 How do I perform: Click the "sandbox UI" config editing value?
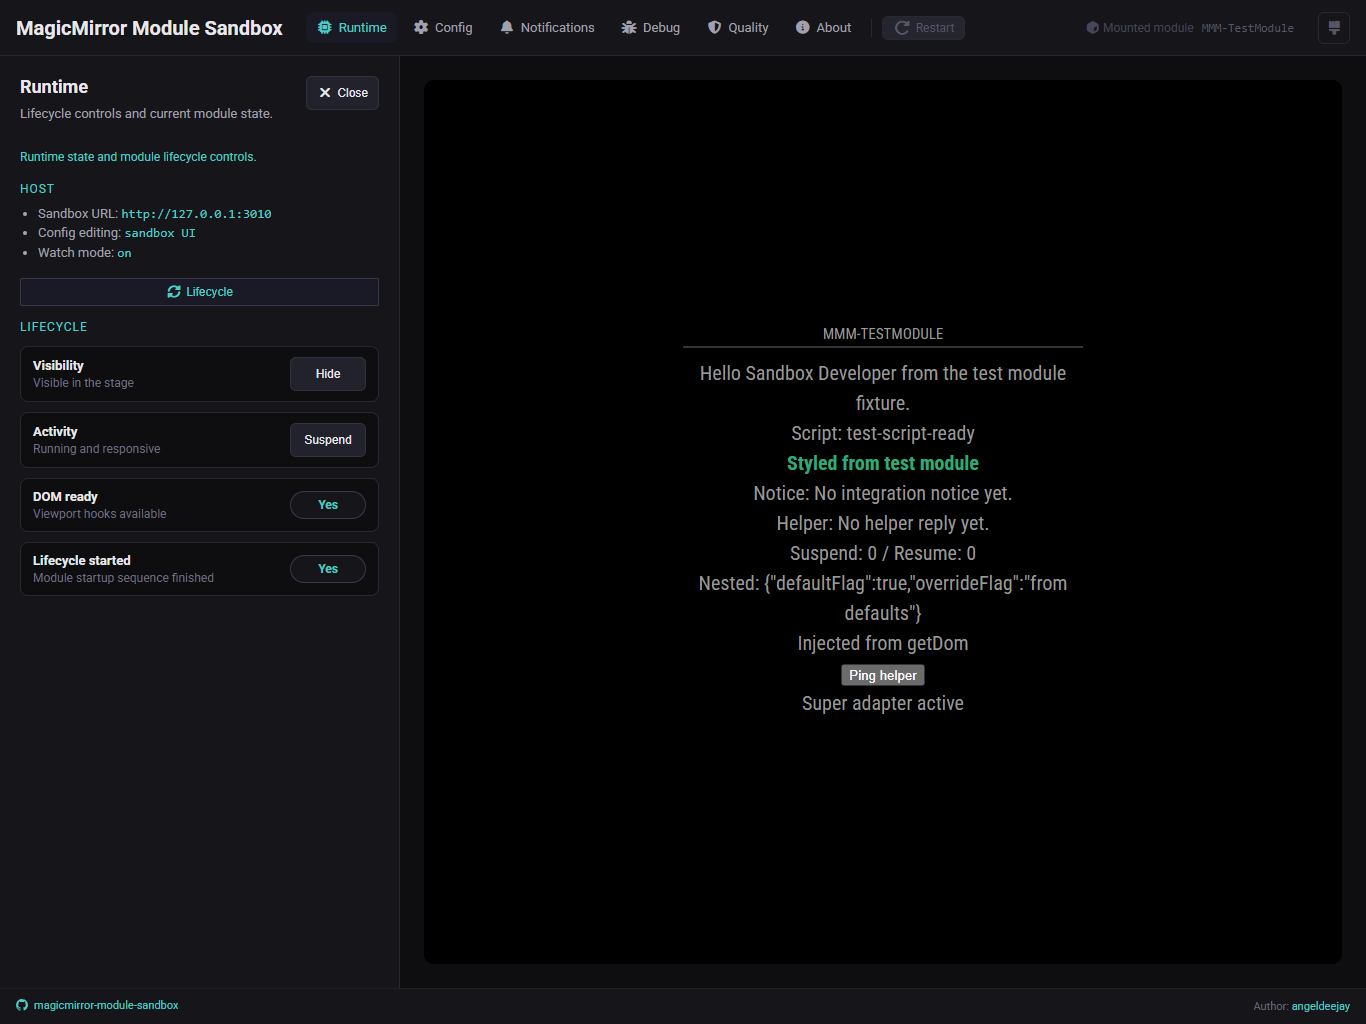click(x=160, y=233)
